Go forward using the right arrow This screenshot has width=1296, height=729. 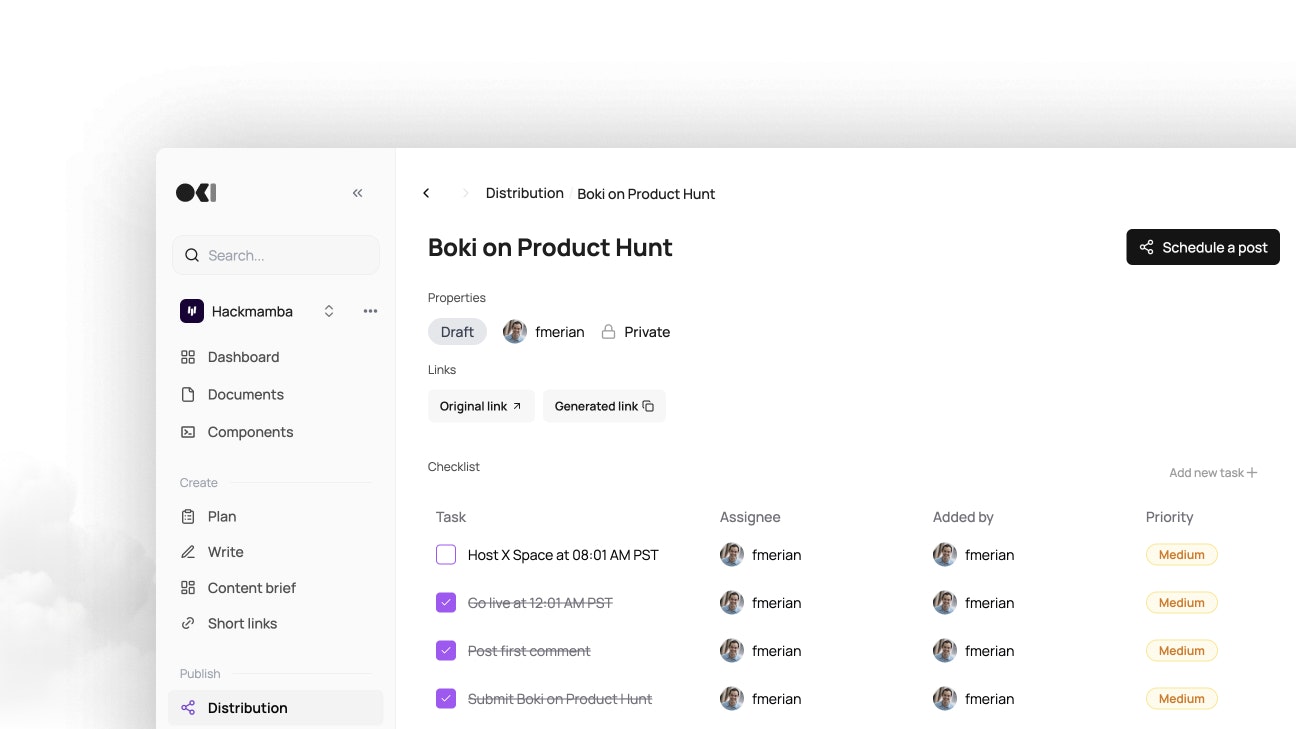coord(465,193)
